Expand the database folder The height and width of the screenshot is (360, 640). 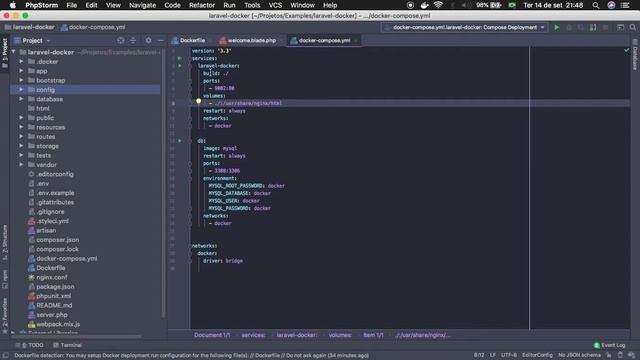pos(21,99)
